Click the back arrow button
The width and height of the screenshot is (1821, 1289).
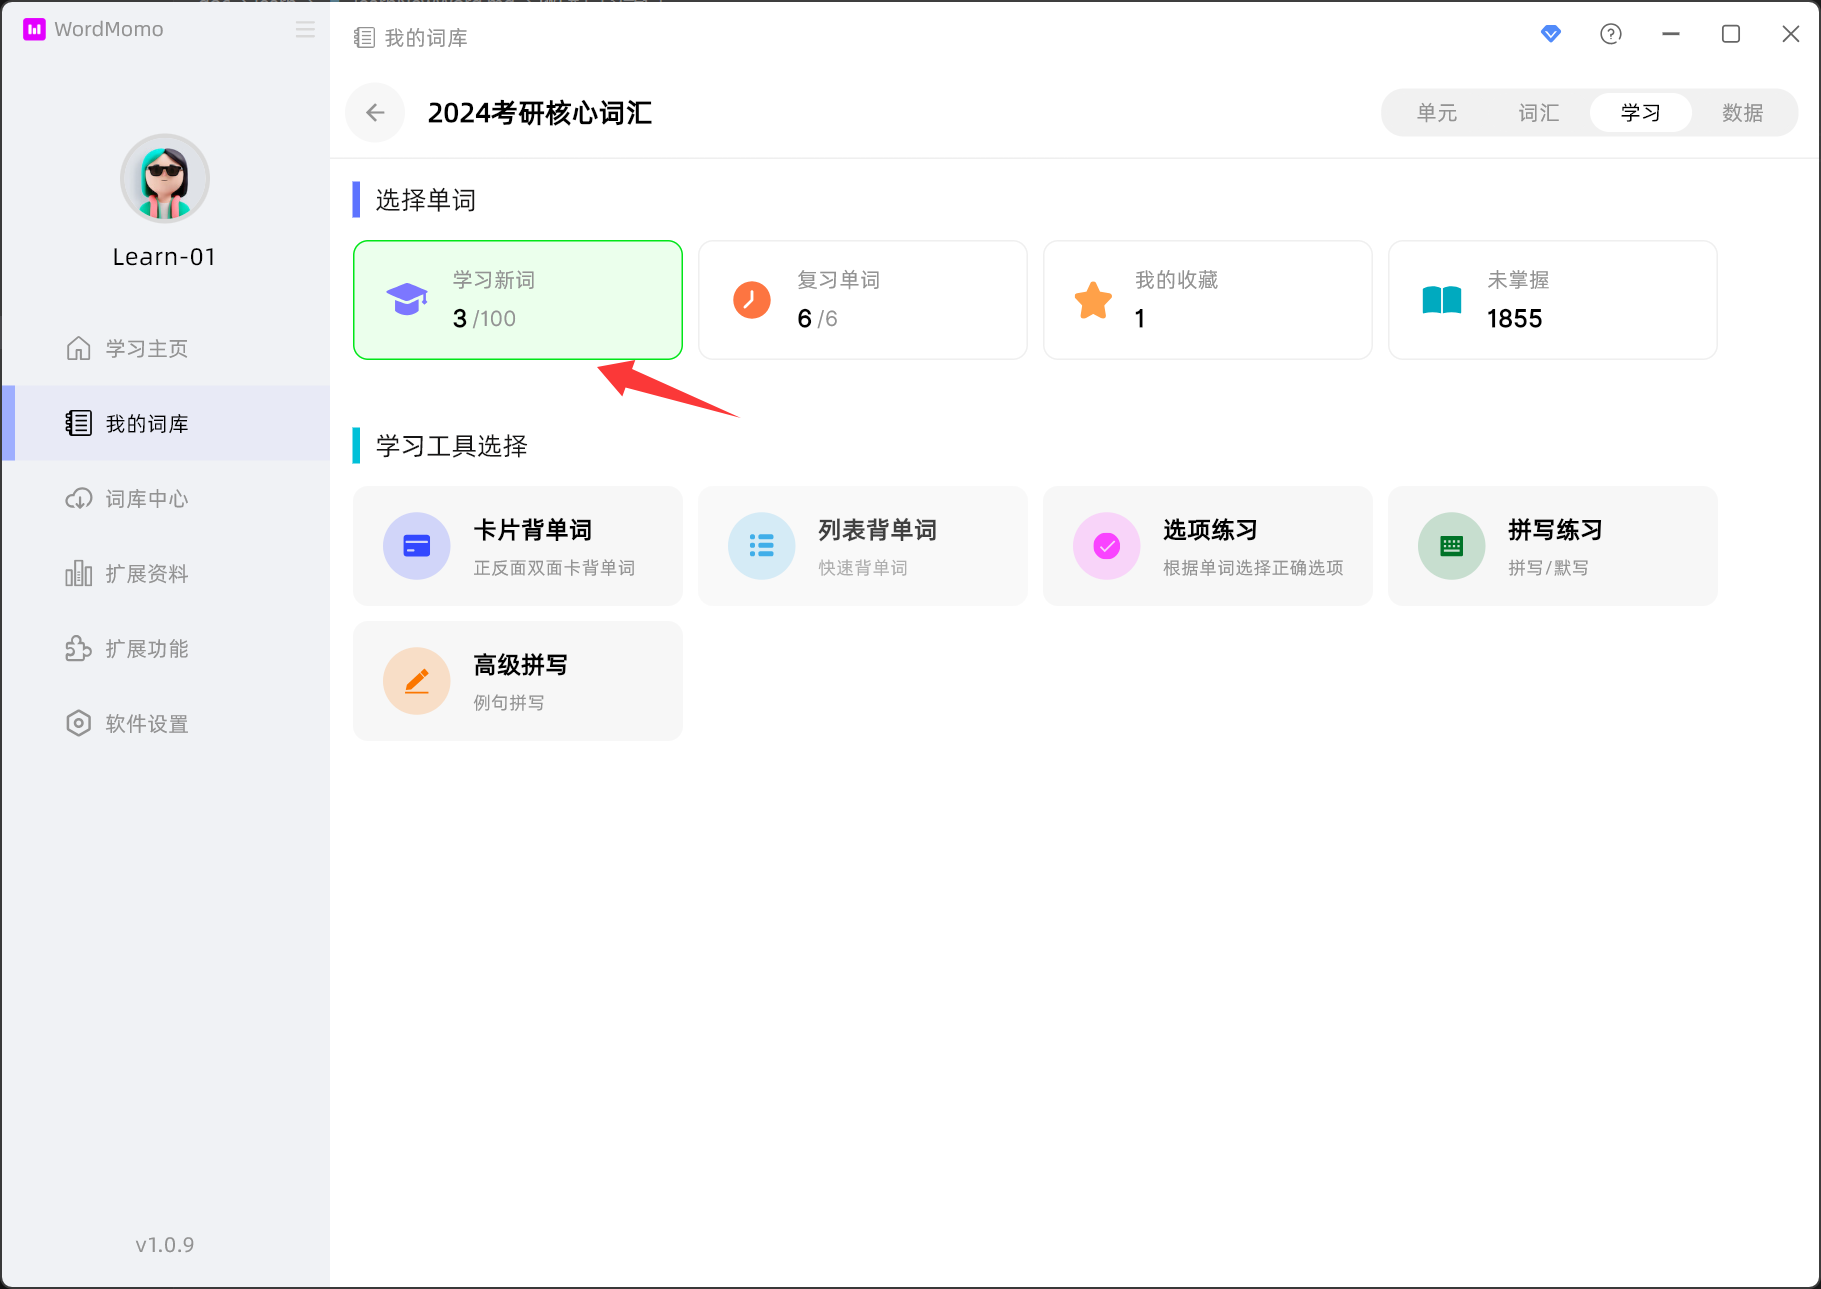pyautogui.click(x=375, y=113)
